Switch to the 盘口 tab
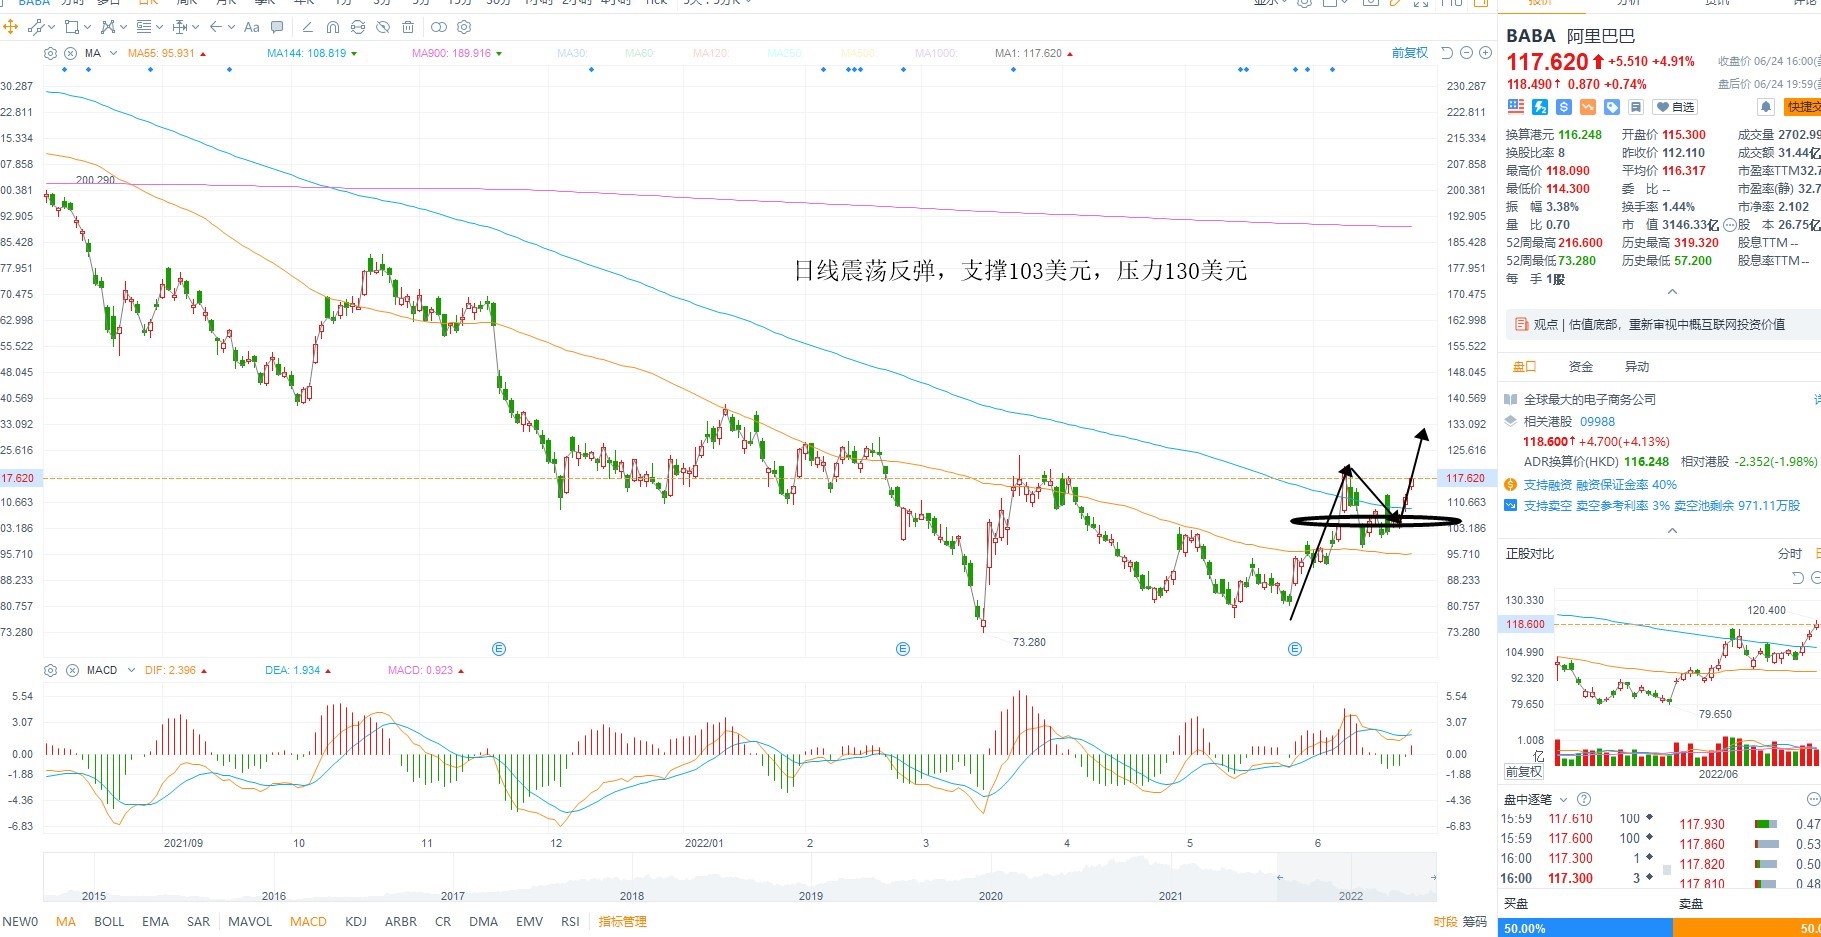1821x937 pixels. click(x=1524, y=367)
